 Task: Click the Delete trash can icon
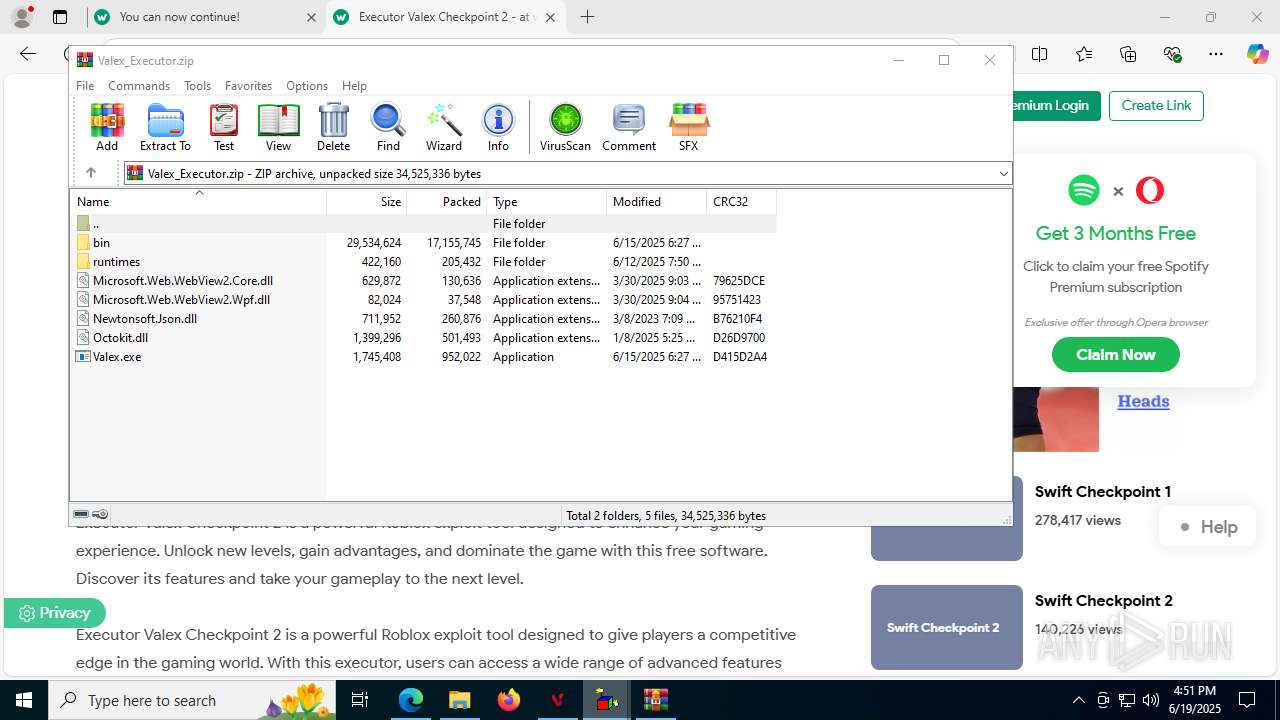333,127
